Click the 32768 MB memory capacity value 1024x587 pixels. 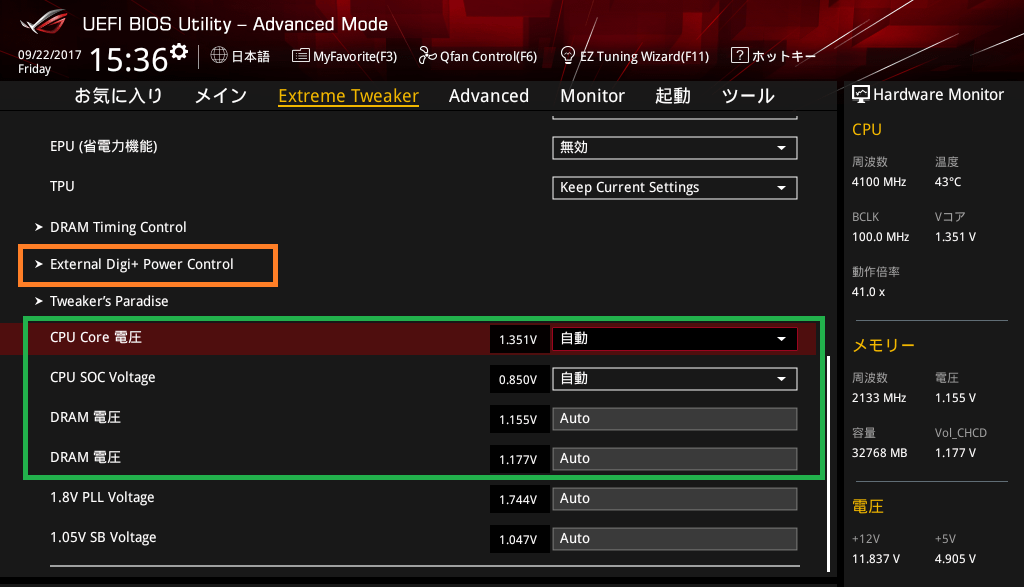click(880, 453)
